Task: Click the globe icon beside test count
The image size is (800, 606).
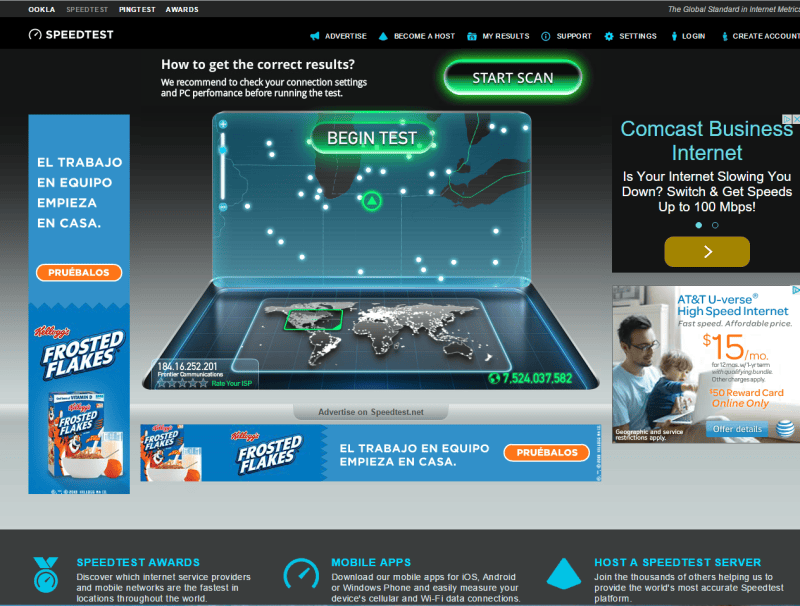Action: (x=493, y=378)
